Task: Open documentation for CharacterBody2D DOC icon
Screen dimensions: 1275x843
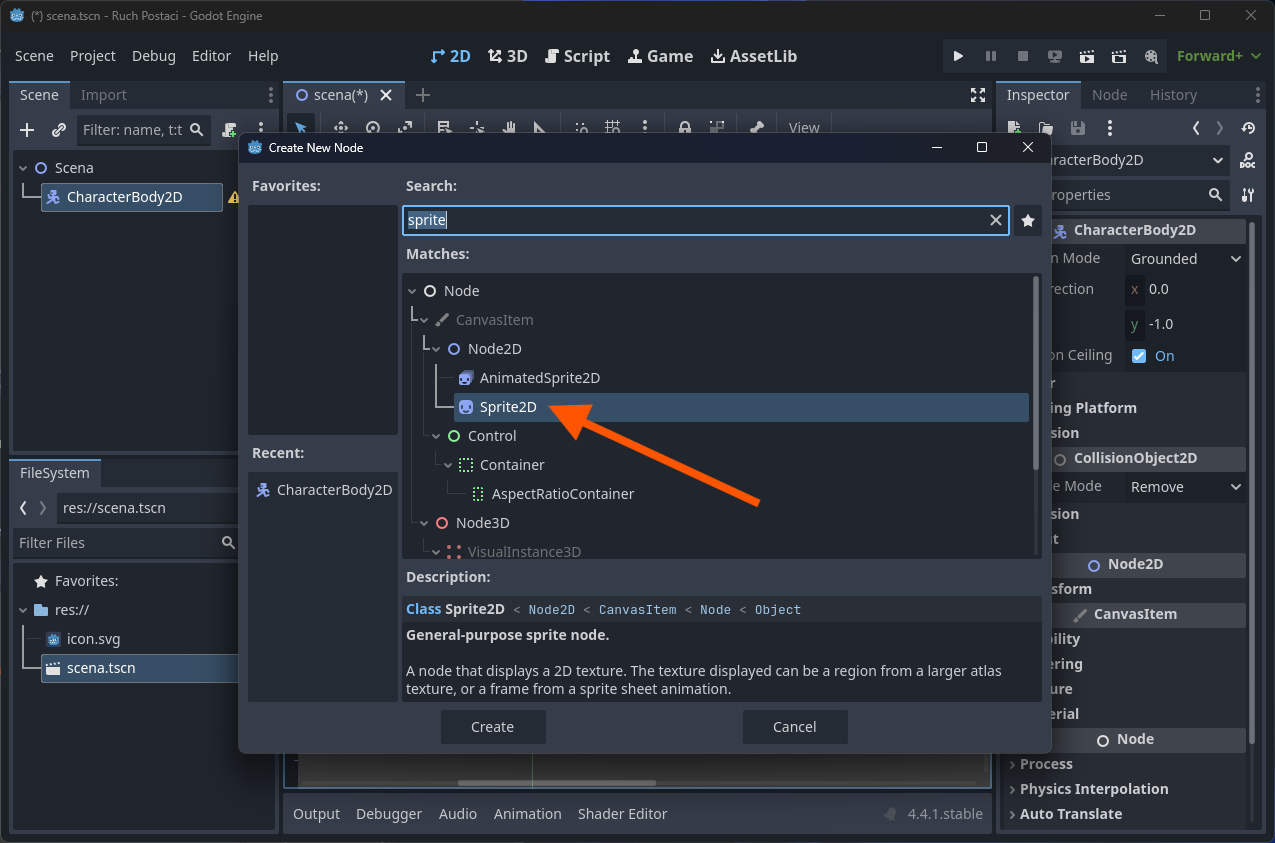Action: [x=1248, y=161]
